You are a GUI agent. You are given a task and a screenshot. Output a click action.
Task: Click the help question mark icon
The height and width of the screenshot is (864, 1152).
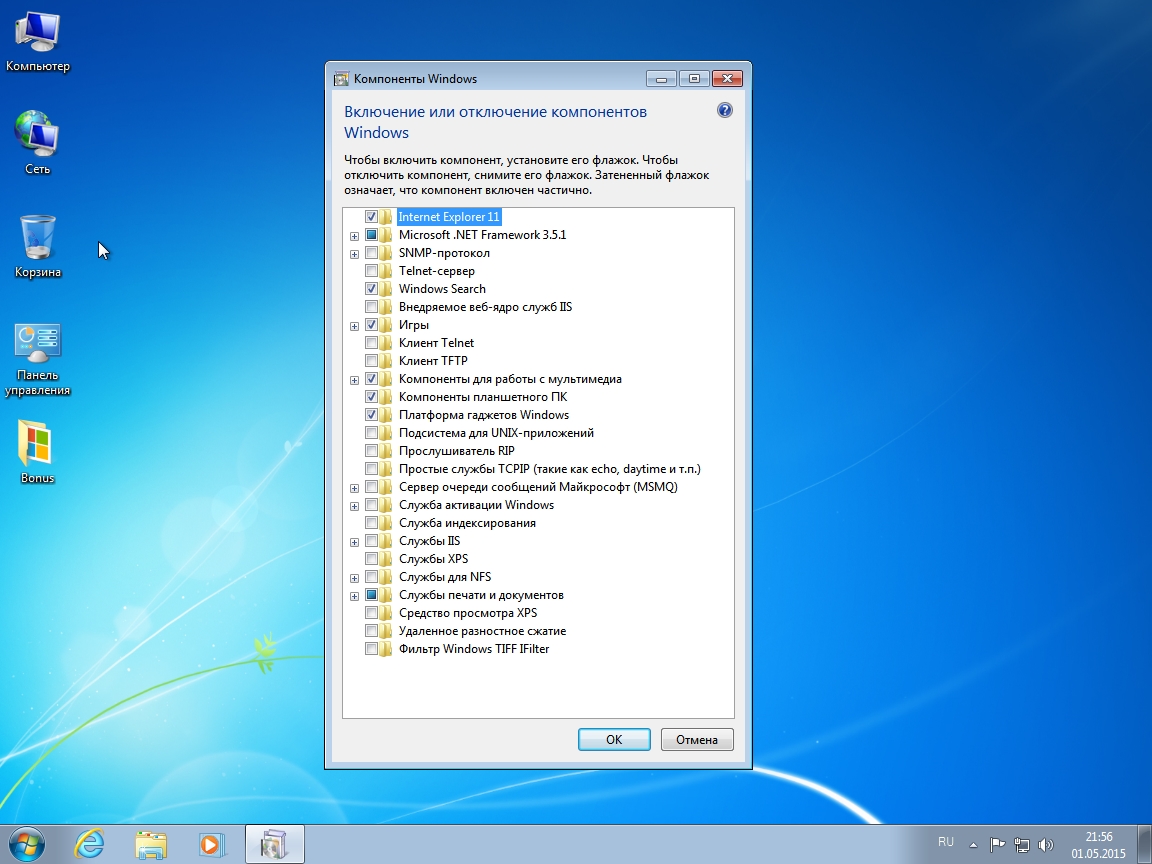point(725,111)
